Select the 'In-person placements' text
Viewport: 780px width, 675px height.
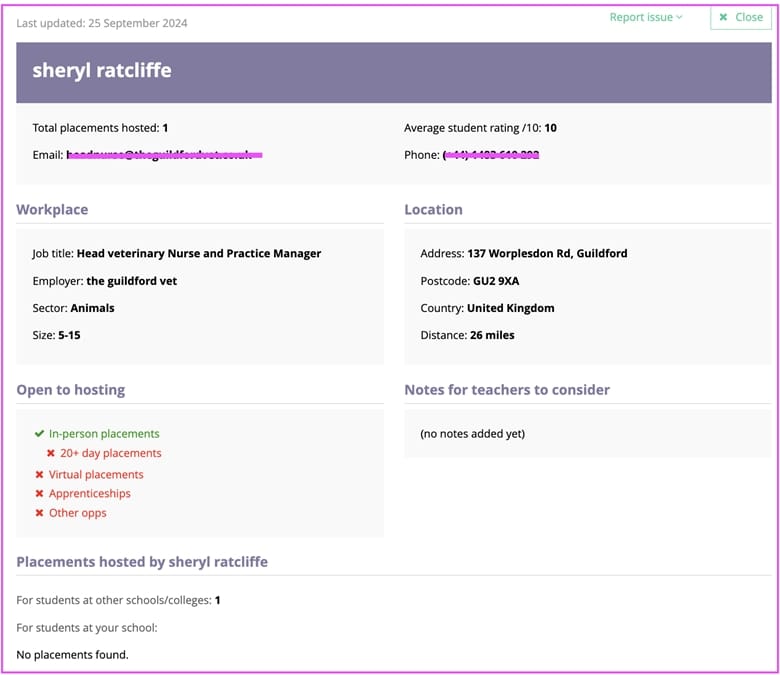tap(104, 434)
